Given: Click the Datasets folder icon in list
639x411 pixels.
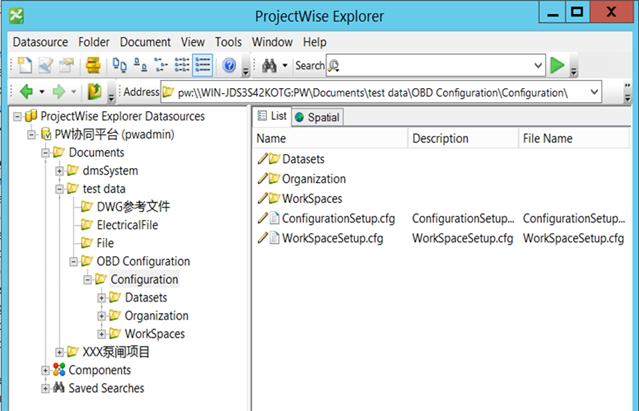Looking at the screenshot, I should pos(274,158).
